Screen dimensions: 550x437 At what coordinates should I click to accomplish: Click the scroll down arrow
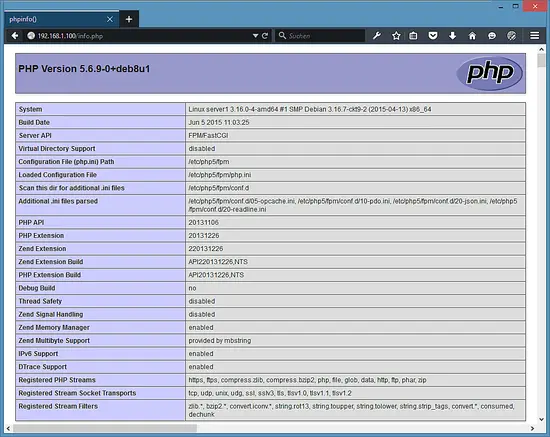[x=542, y=419]
